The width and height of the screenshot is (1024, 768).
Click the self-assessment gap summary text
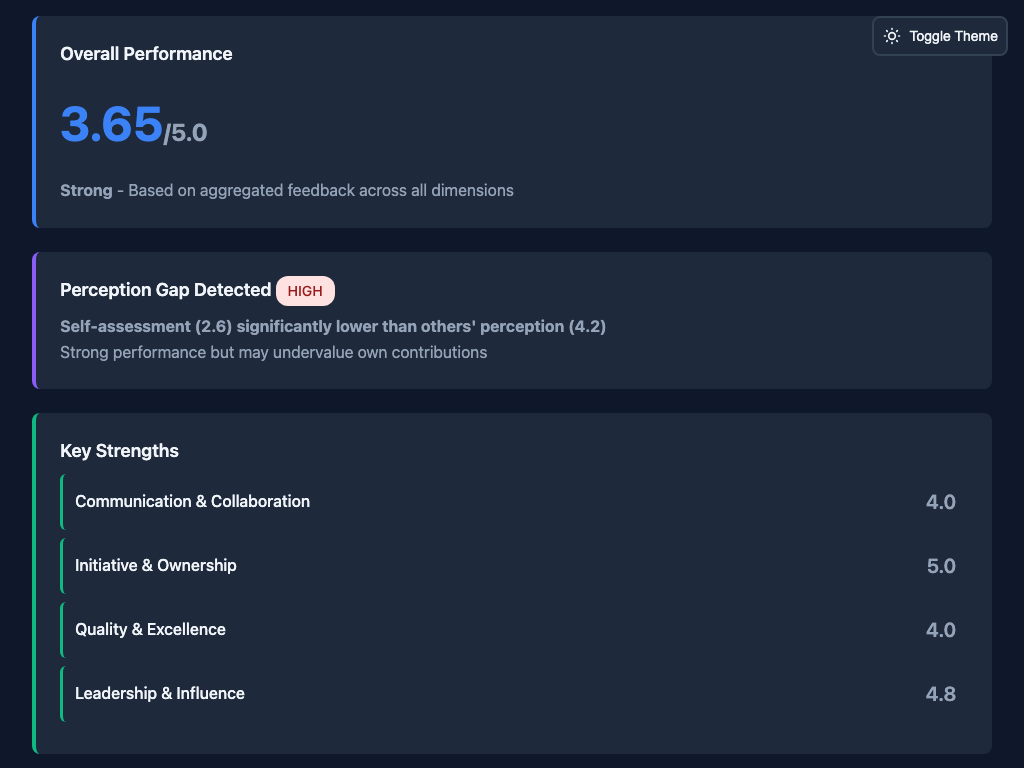pyautogui.click(x=333, y=326)
